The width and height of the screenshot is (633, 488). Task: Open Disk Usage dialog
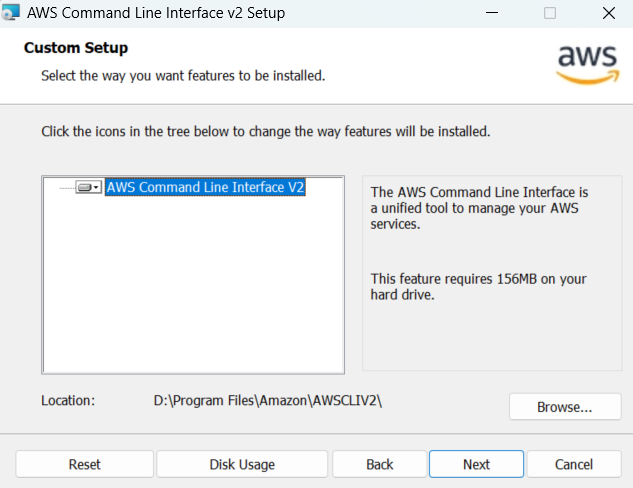pyautogui.click(x=242, y=464)
